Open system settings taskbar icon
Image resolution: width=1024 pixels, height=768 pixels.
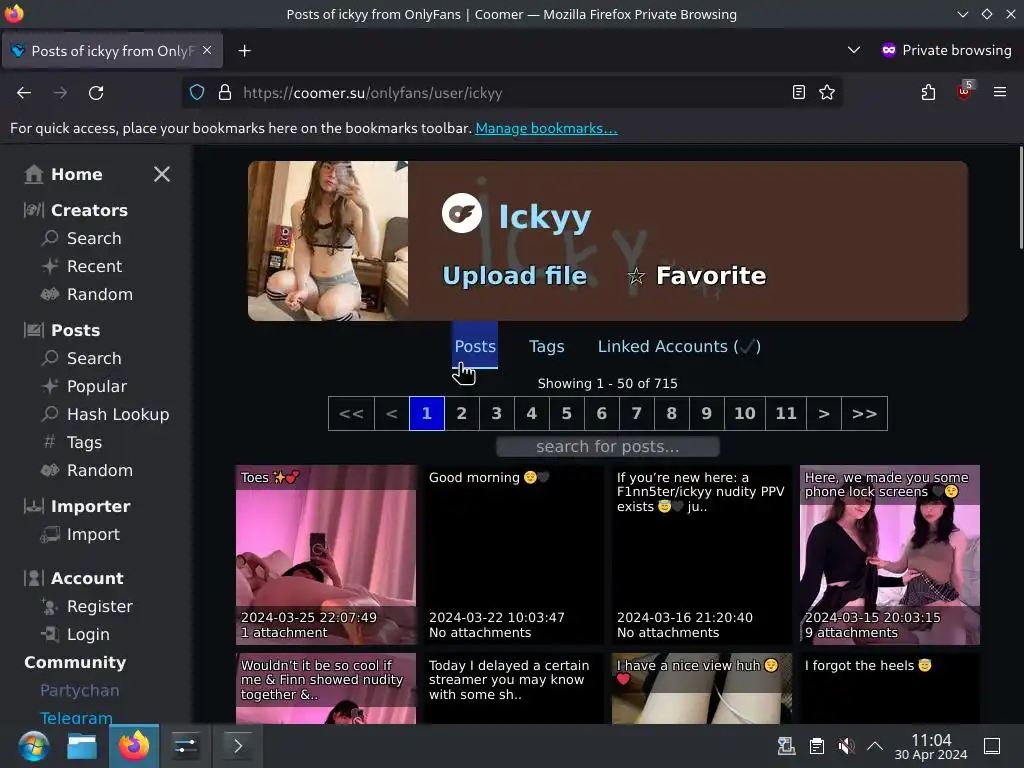185,746
